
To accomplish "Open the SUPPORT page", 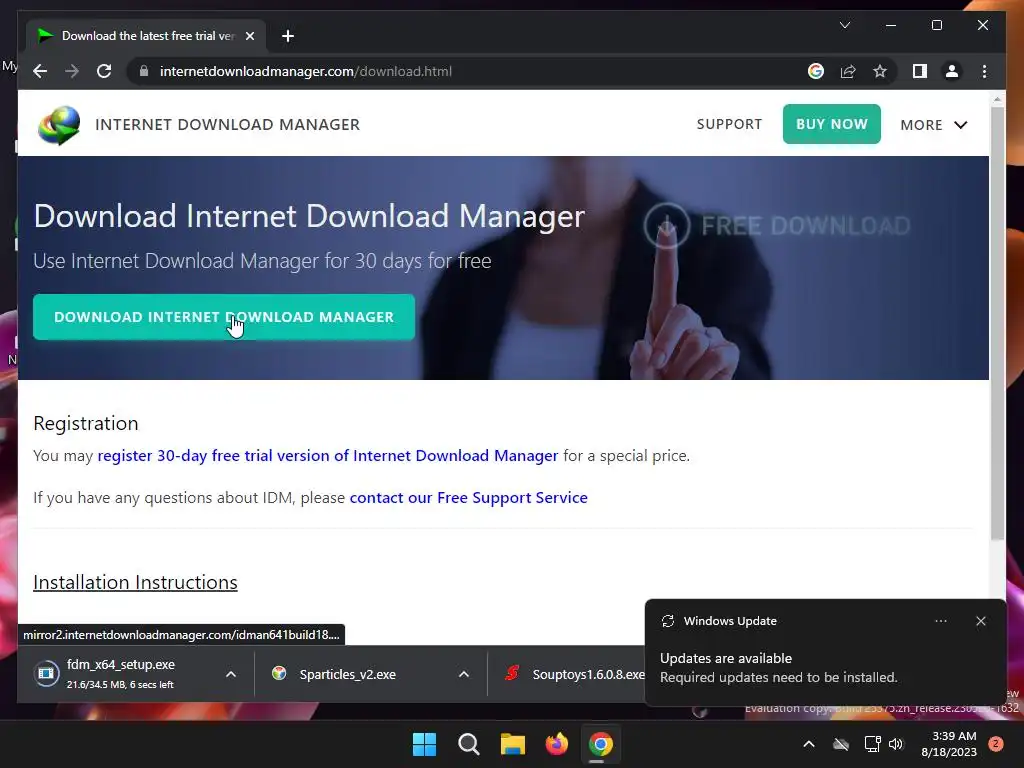I will (x=729, y=124).
